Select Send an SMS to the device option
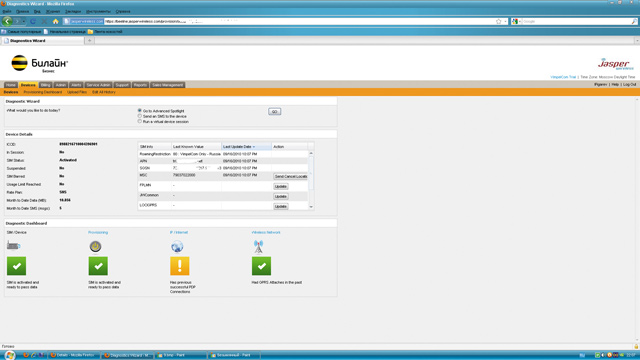The height and width of the screenshot is (360, 640). coord(140,116)
